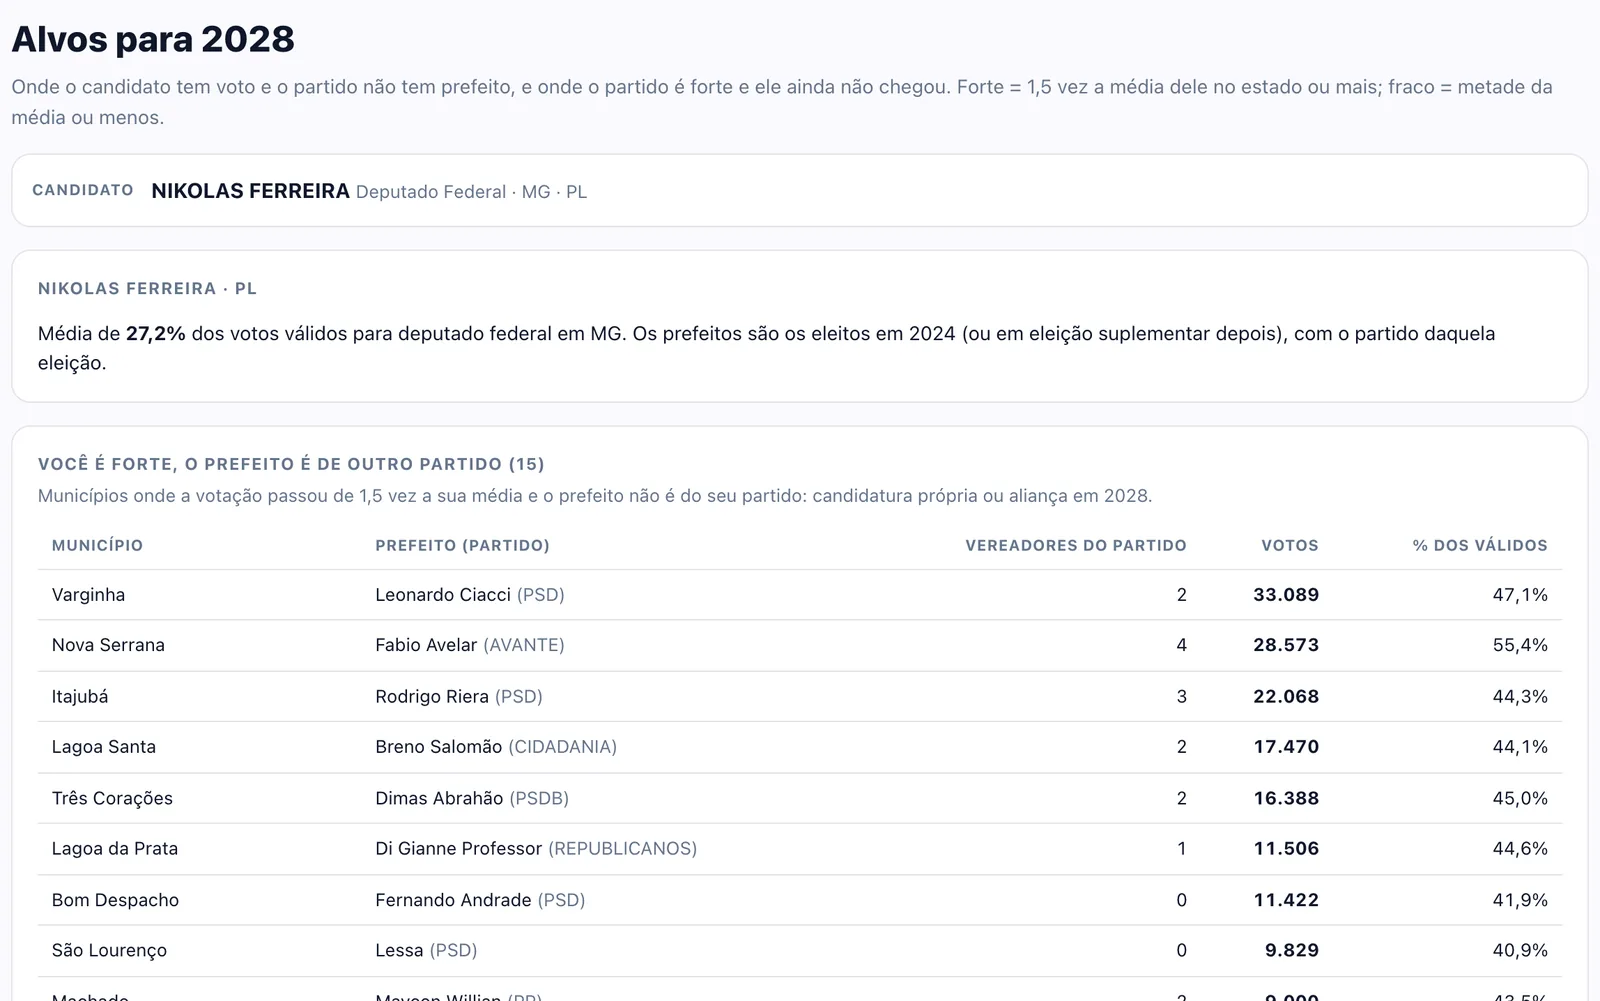The height and width of the screenshot is (1001, 1600).
Task: Click the Município column header
Action: pos(97,545)
